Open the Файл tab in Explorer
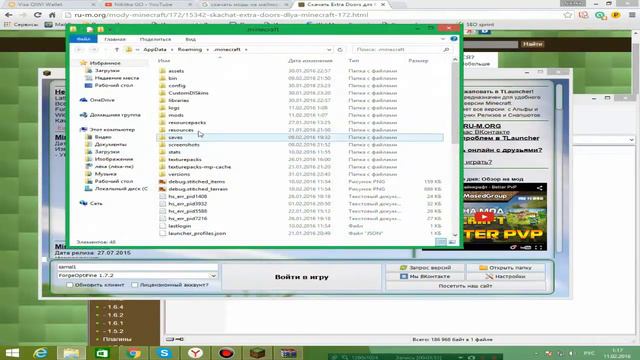 [83, 39]
